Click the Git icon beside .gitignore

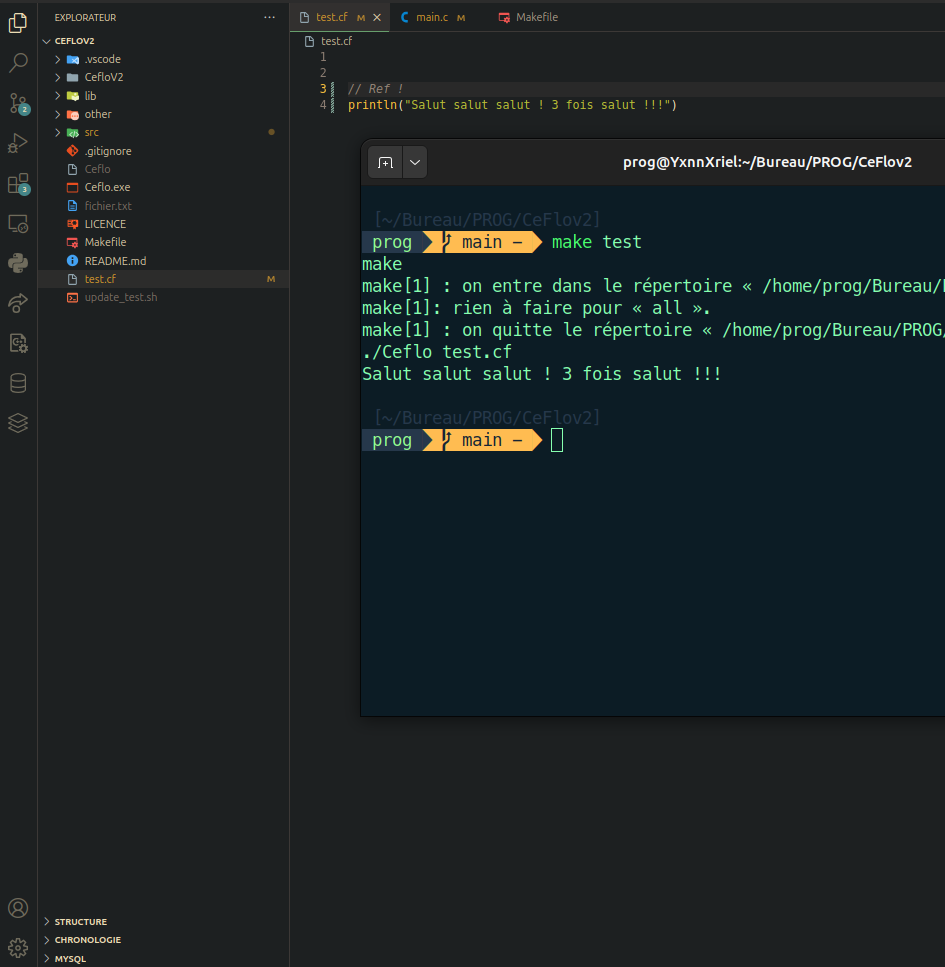tap(72, 151)
